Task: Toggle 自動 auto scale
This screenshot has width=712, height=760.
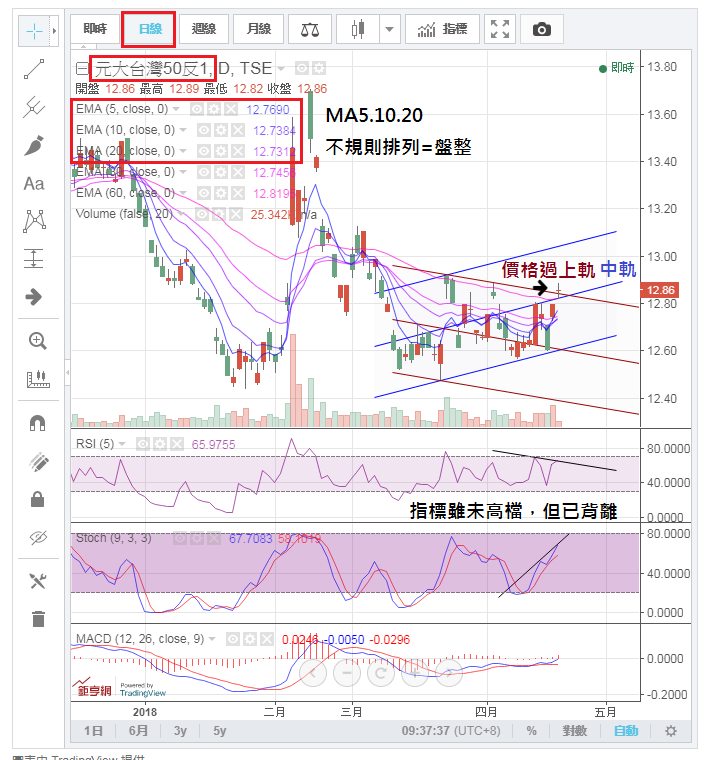Action: tap(626, 730)
